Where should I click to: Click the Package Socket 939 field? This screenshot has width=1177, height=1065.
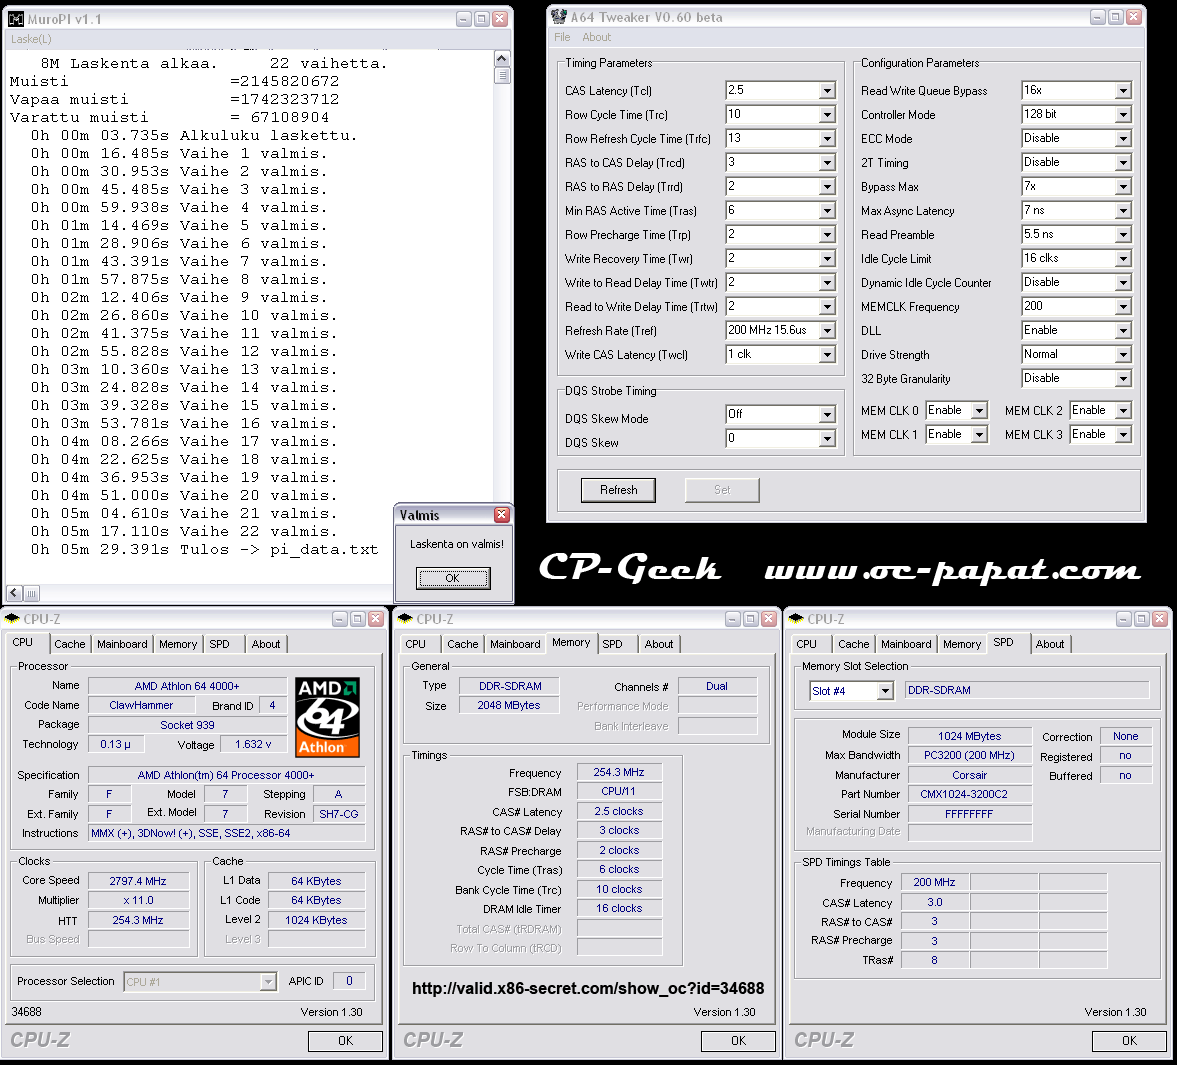[x=188, y=725]
